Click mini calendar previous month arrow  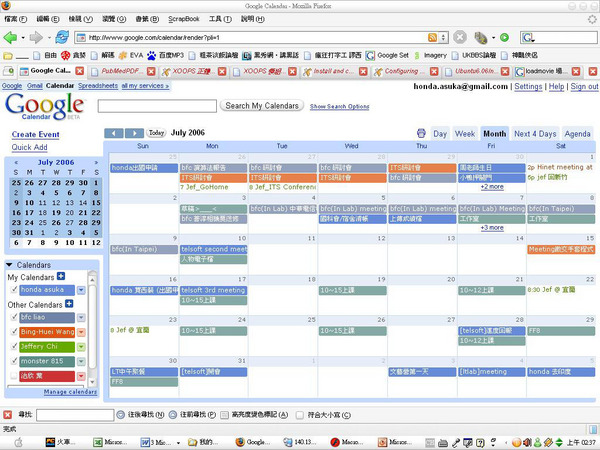tap(16, 162)
